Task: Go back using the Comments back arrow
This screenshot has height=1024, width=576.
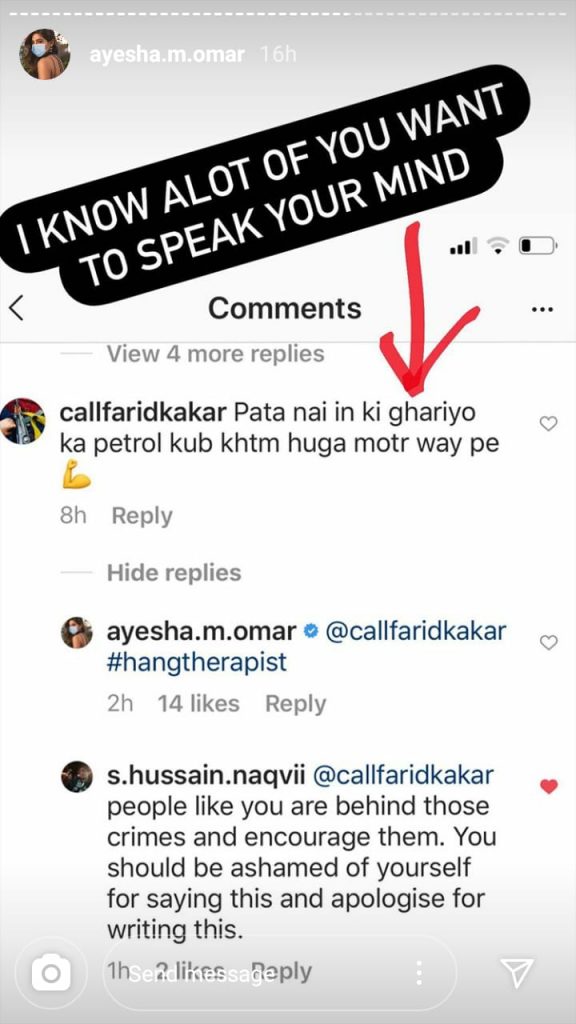Action: (x=16, y=308)
